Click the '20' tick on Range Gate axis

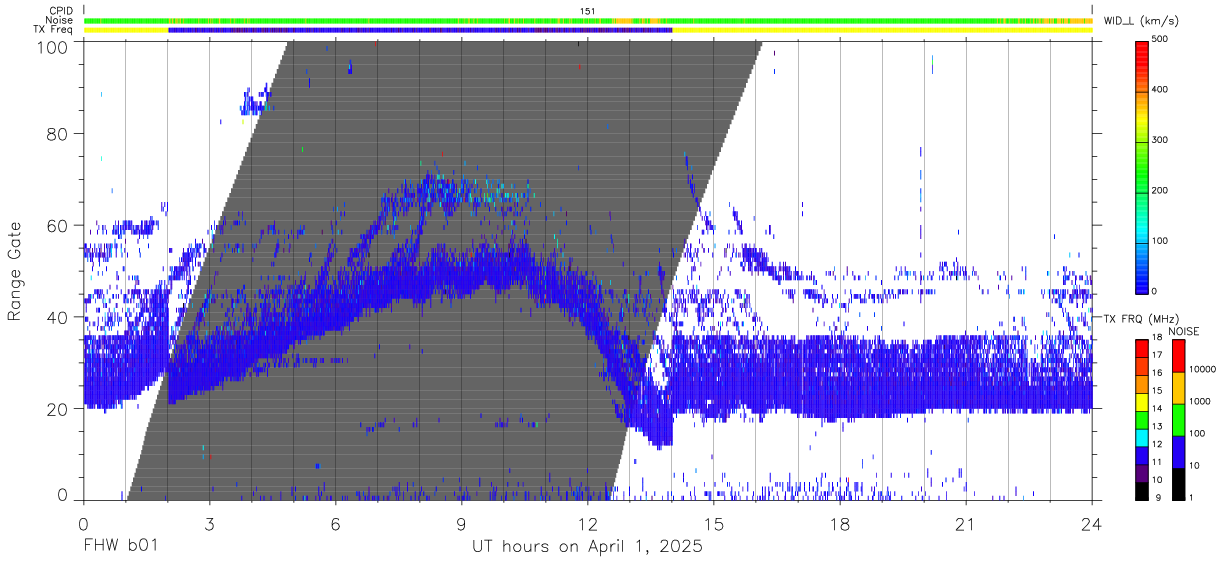coord(59,409)
